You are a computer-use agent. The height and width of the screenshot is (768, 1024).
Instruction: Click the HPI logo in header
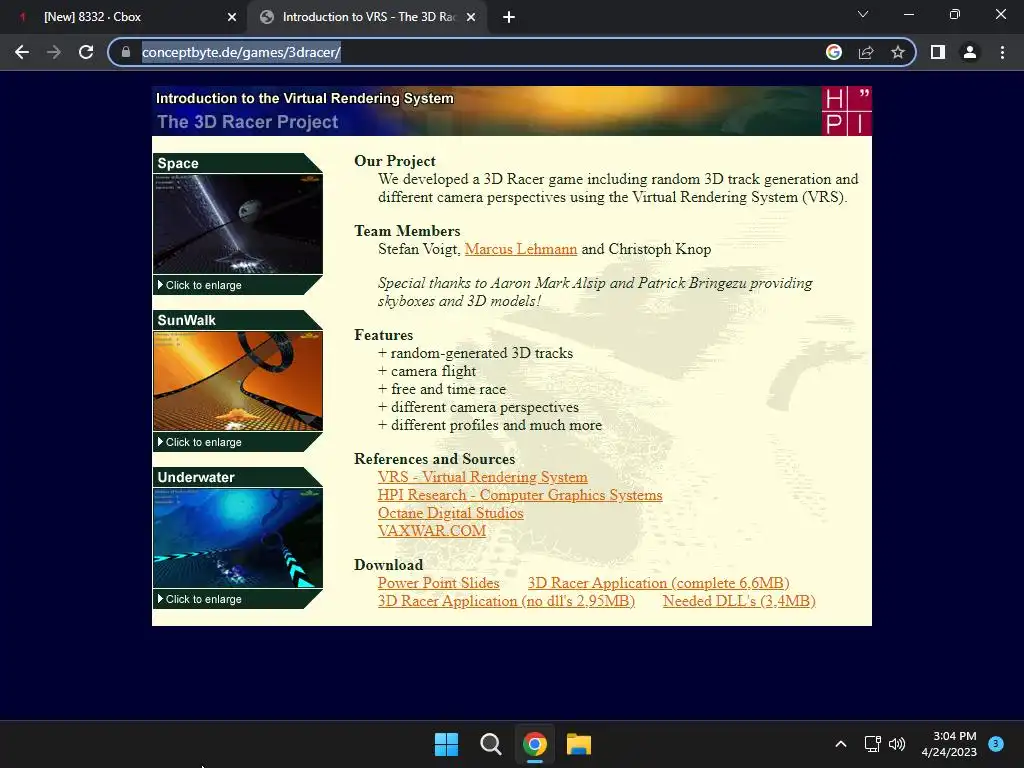(x=846, y=111)
